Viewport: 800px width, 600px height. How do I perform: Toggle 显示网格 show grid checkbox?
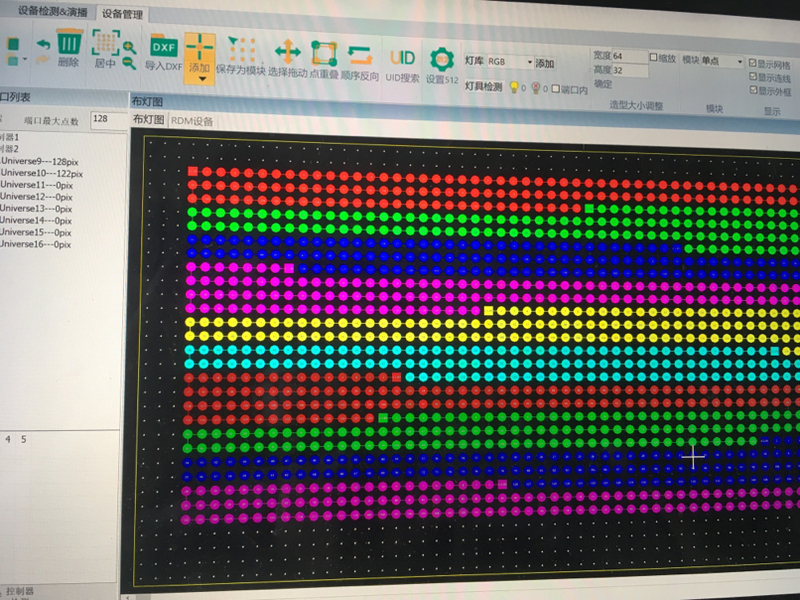(753, 63)
